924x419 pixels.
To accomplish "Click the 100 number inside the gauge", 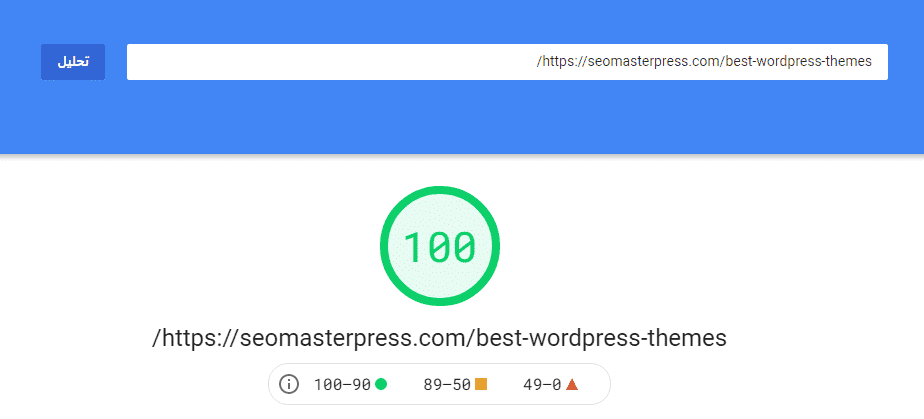I will (x=440, y=246).
